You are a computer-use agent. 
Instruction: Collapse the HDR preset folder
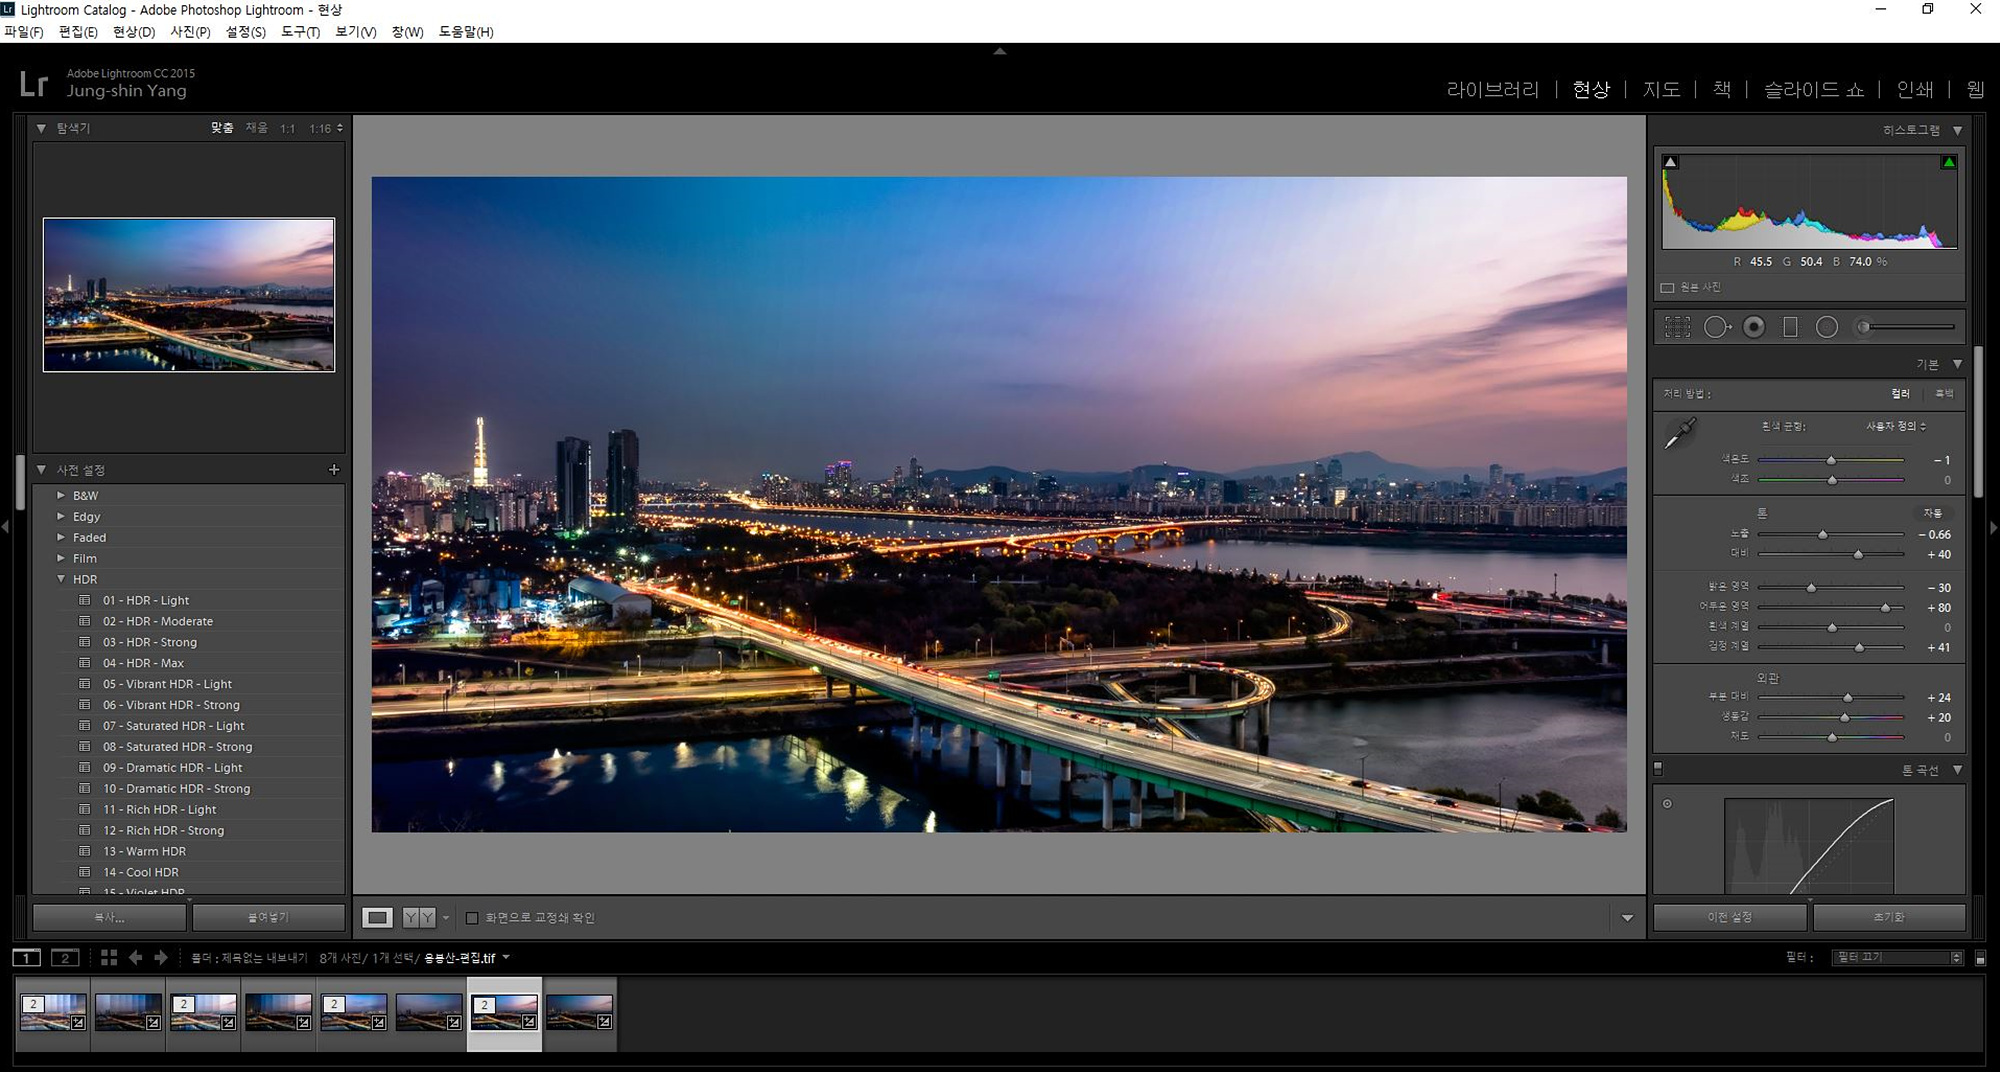click(x=61, y=580)
